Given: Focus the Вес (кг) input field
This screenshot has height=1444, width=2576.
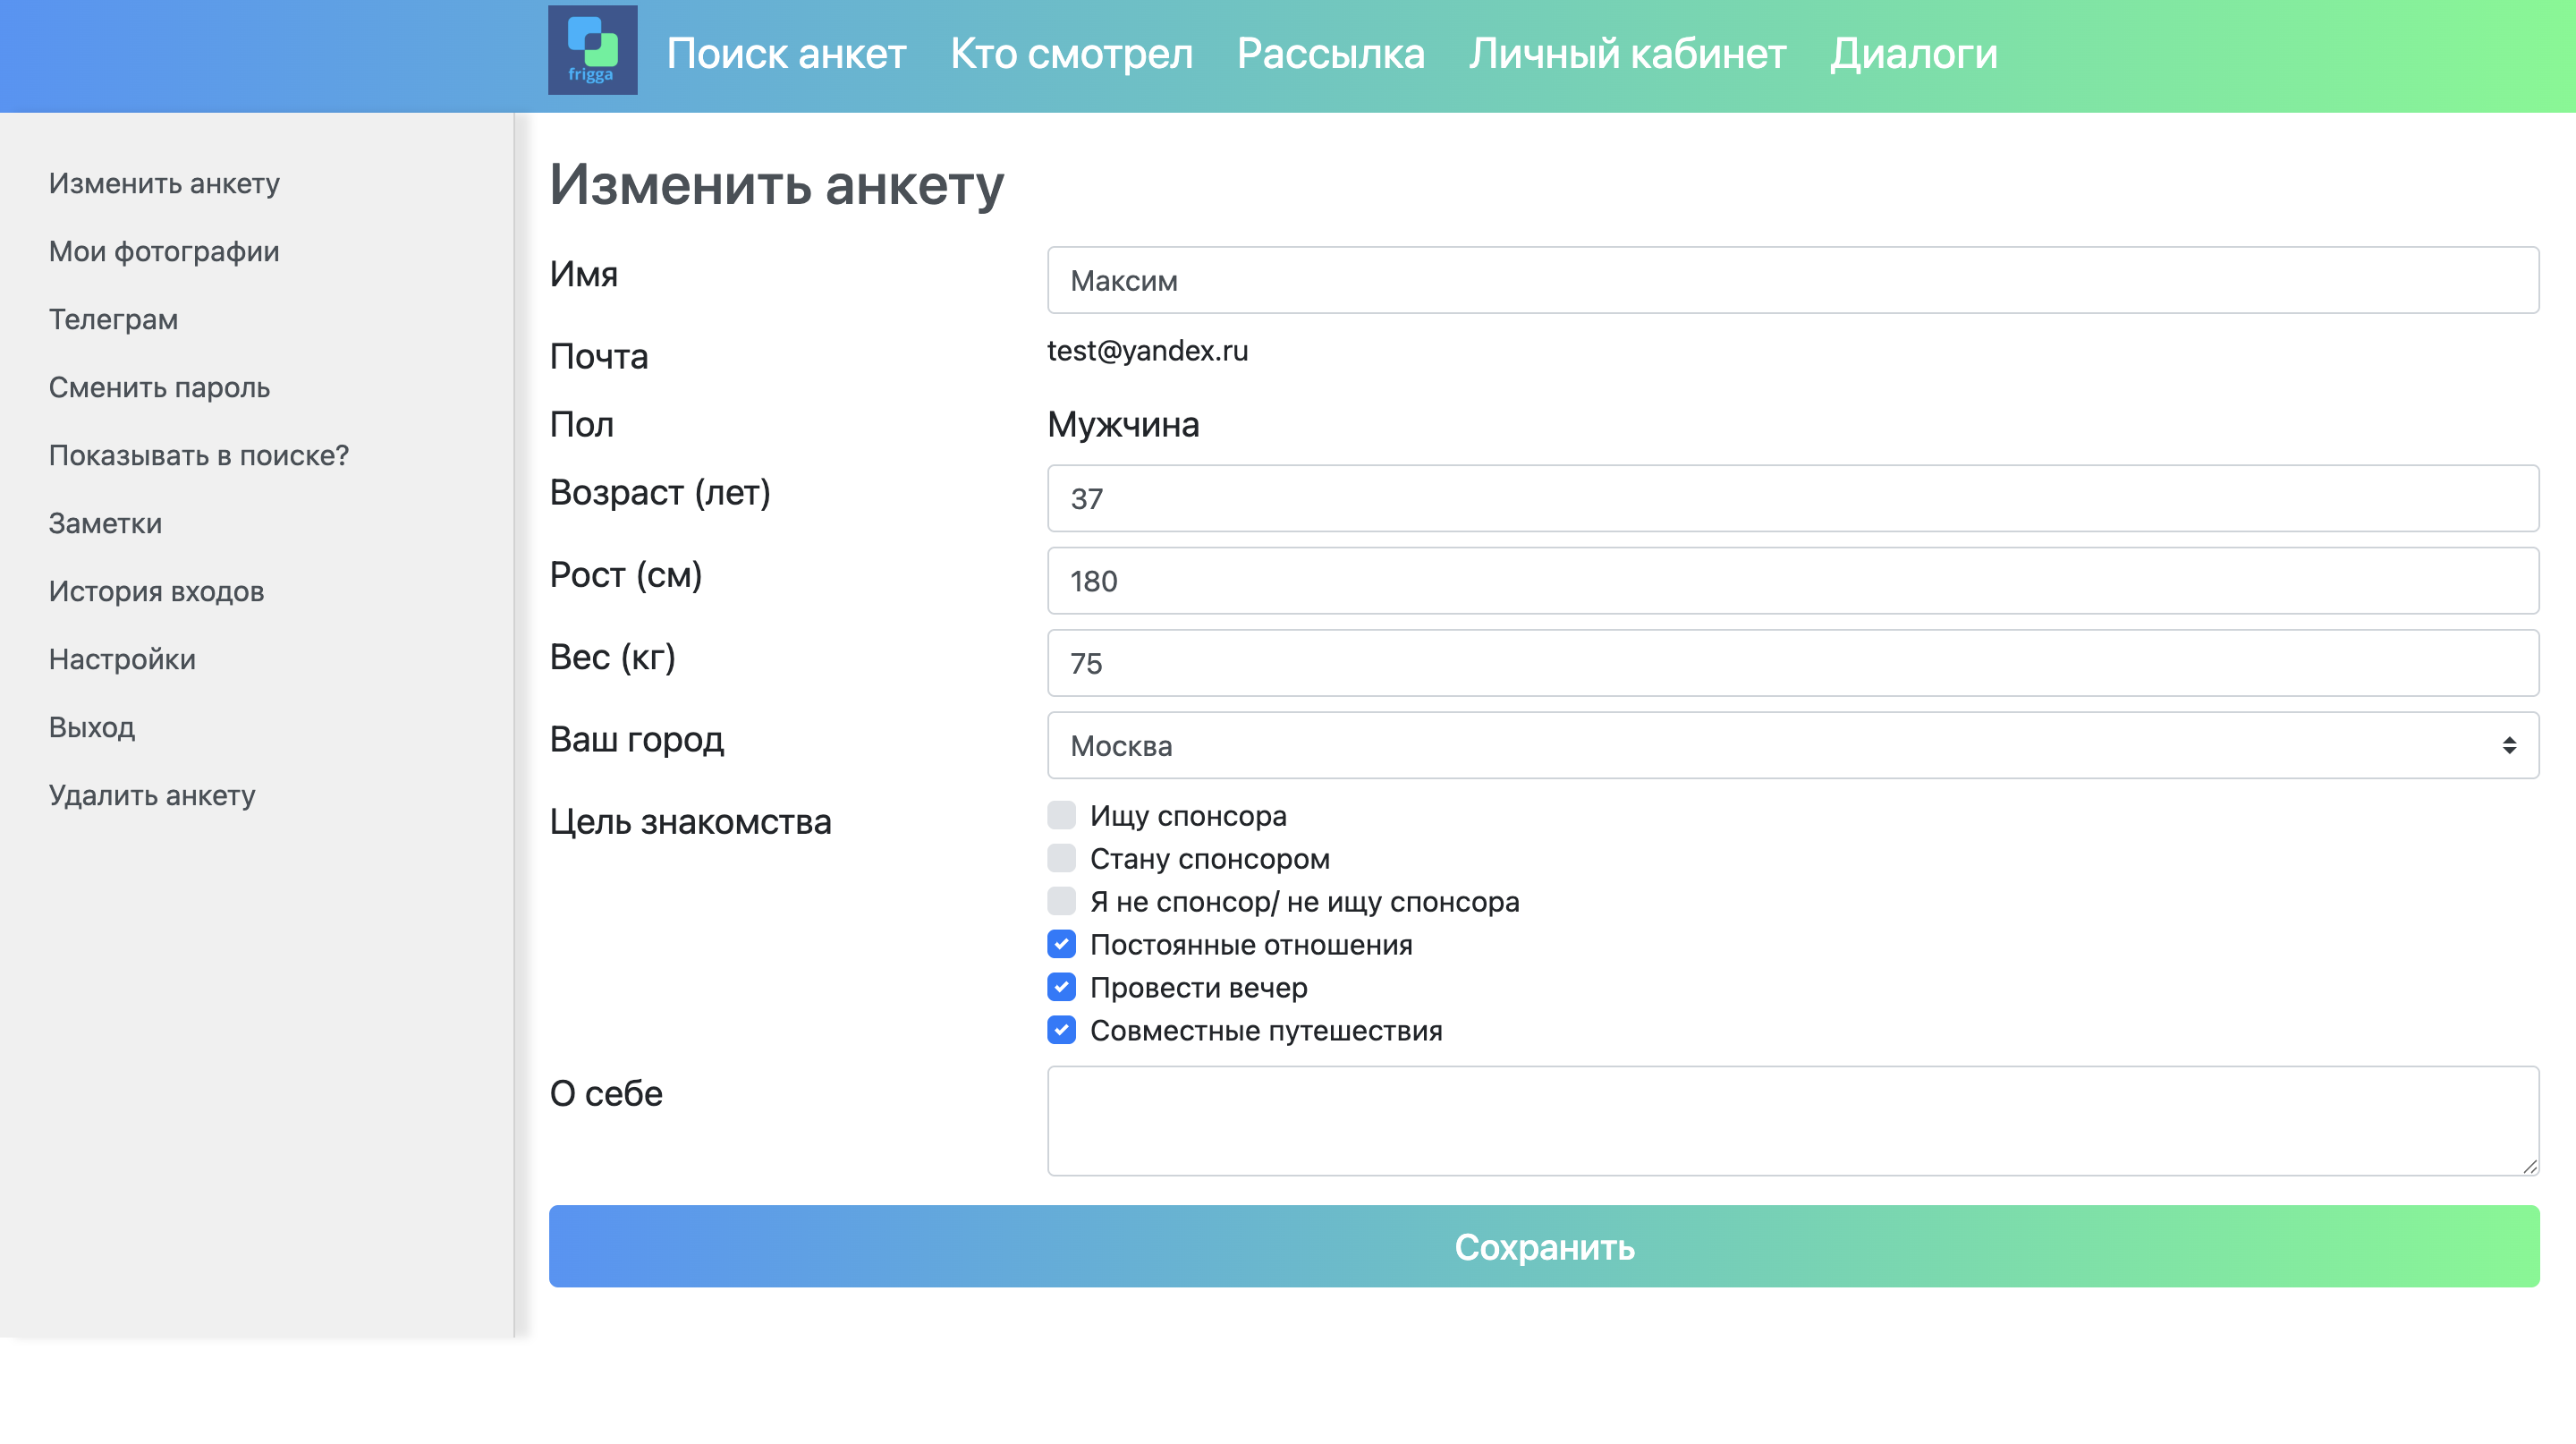Looking at the screenshot, I should pyautogui.click(x=1792, y=663).
